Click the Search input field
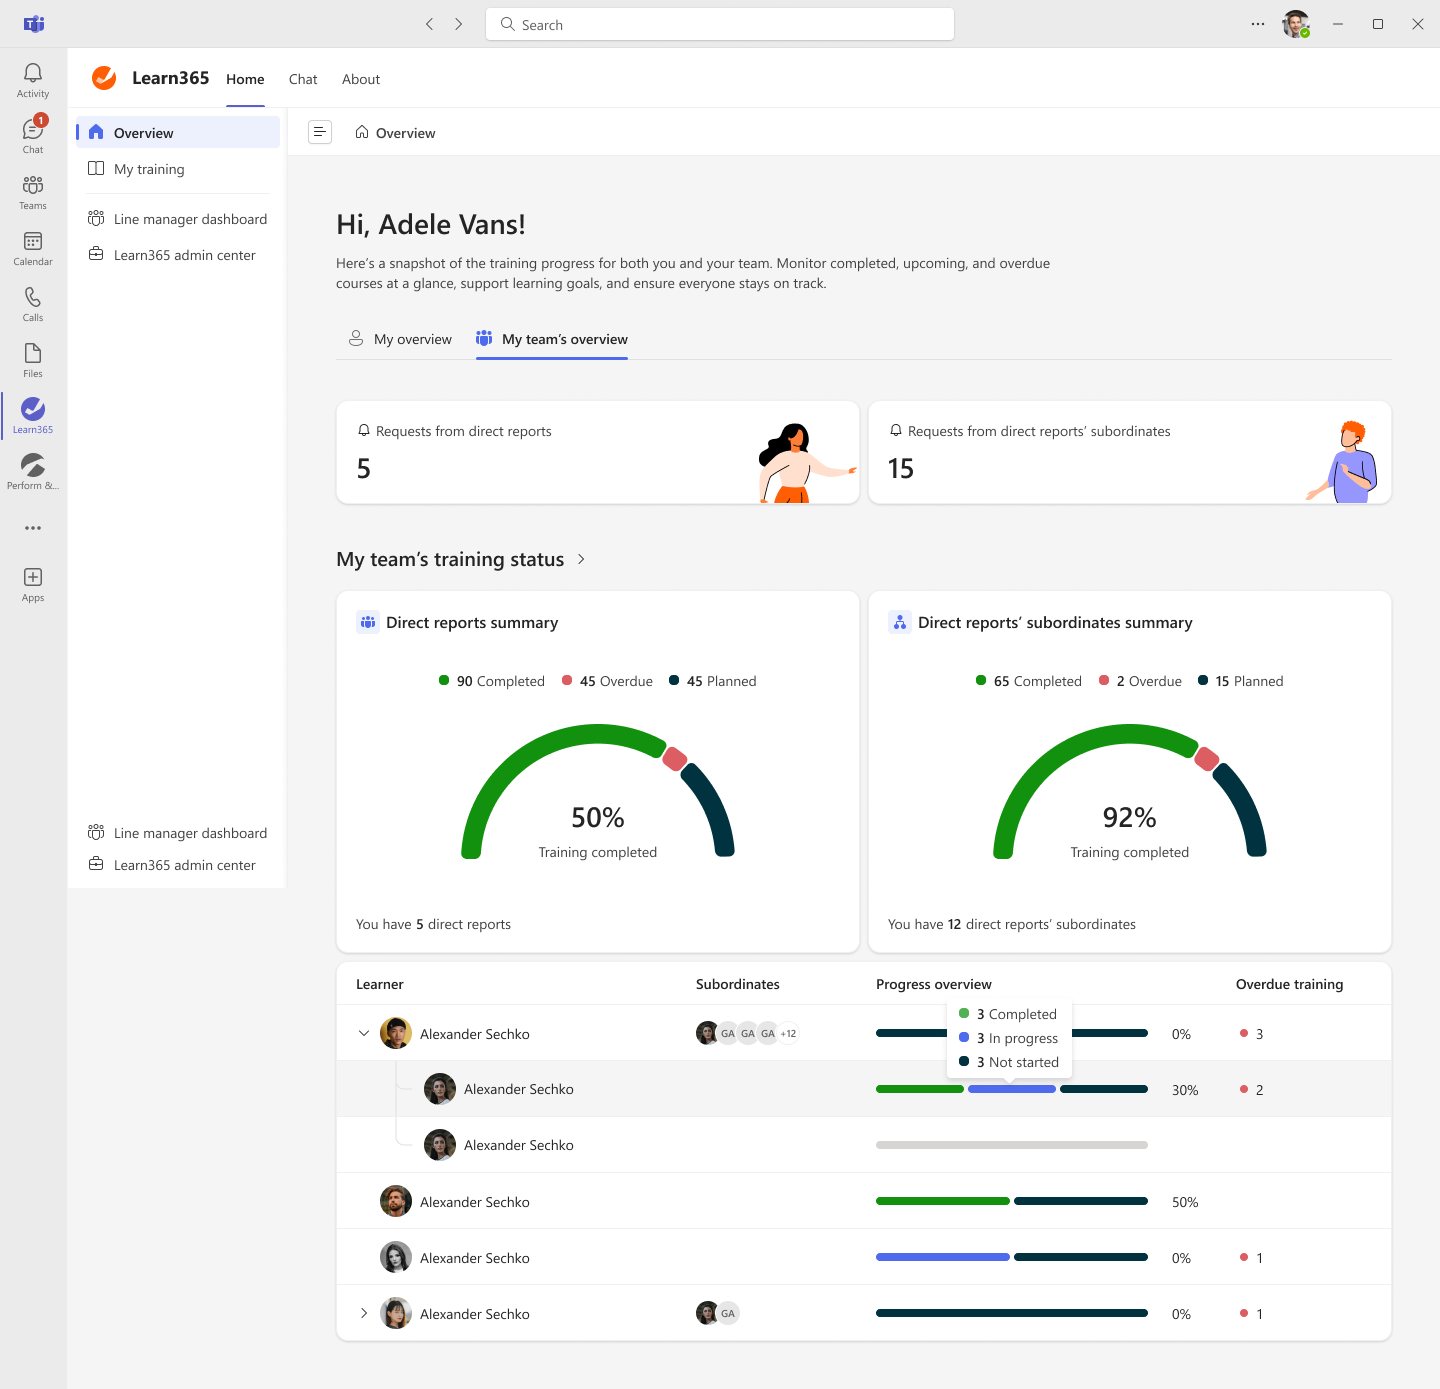 tap(720, 24)
